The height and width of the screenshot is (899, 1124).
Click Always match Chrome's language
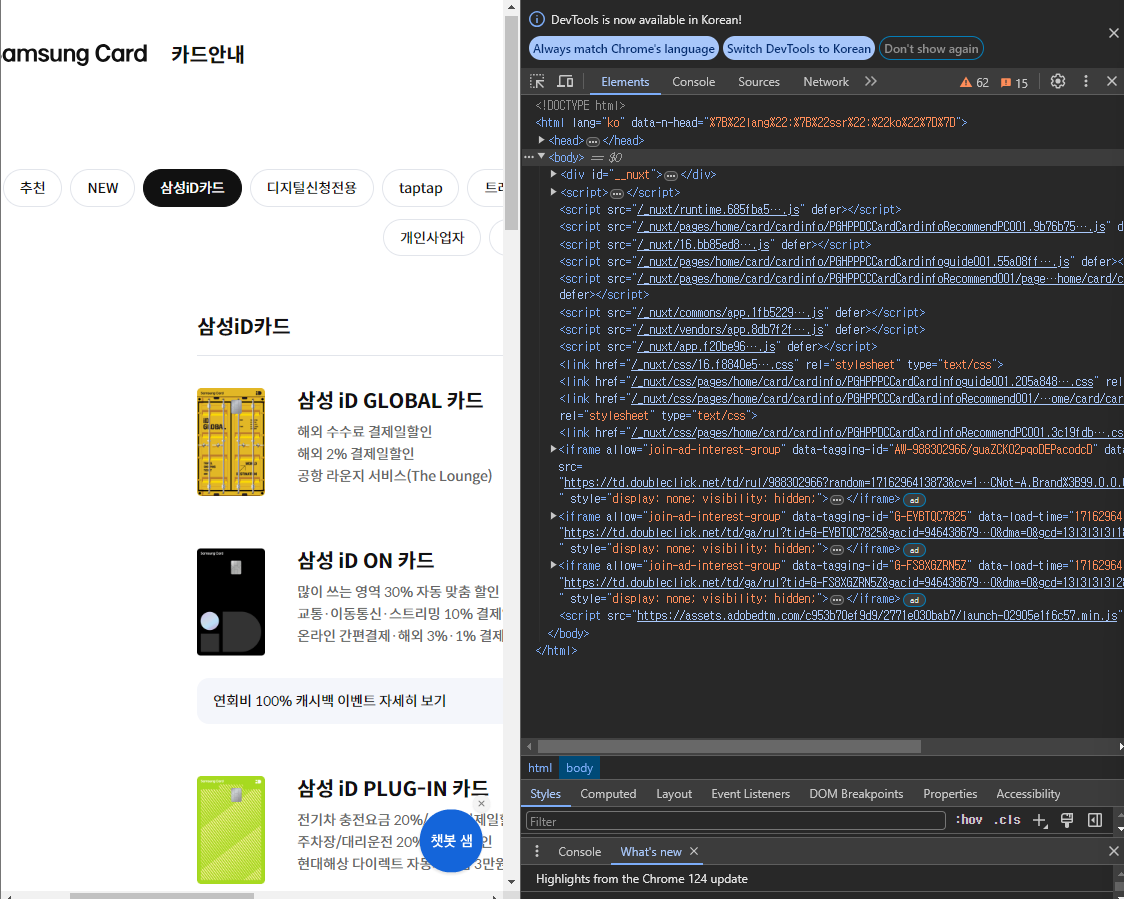(624, 49)
